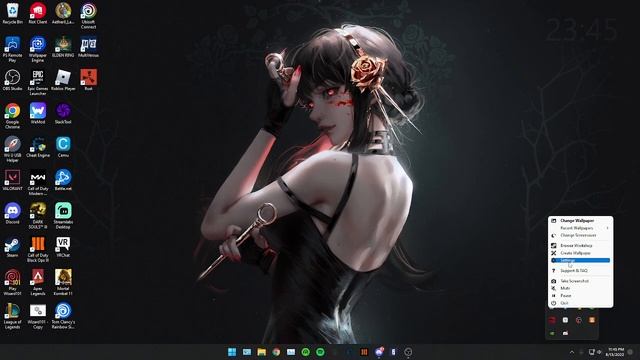Launch Wallpaper Engine from the desktop
The image size is (640, 360).
click(x=38, y=49)
